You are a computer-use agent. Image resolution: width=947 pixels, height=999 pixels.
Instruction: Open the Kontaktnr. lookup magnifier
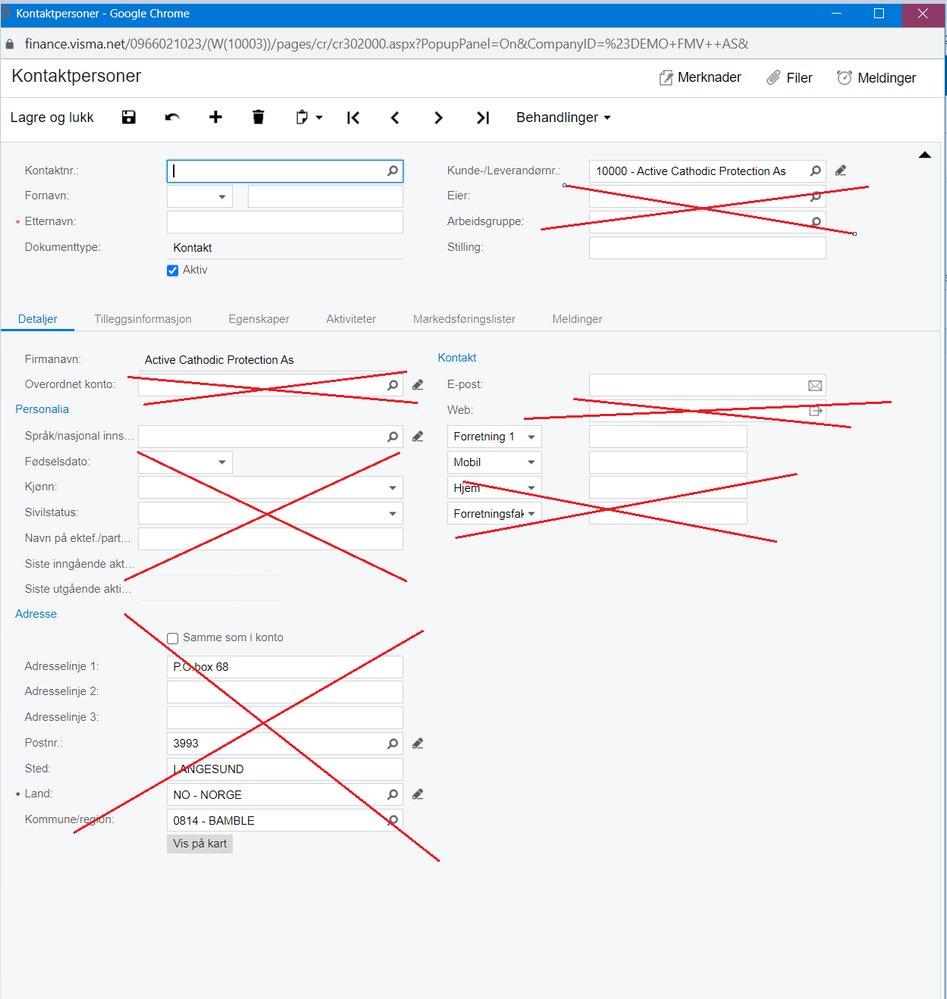[x=393, y=171]
